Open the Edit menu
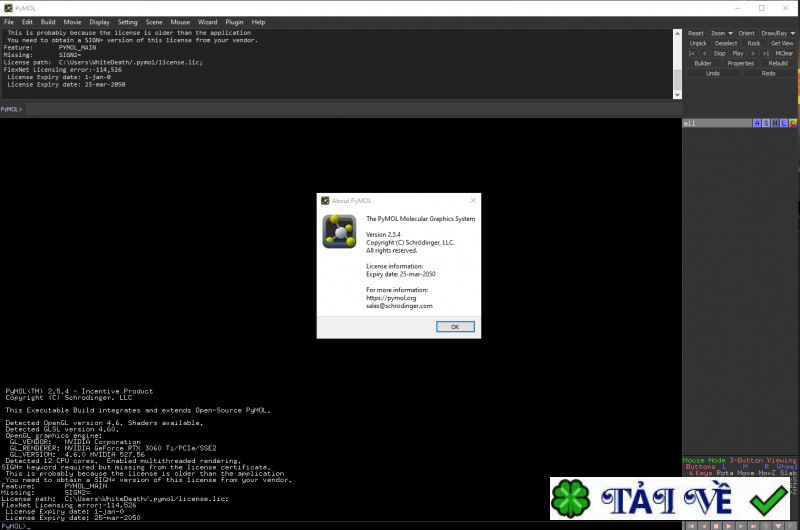Viewport: 800px width, 530px height. (27, 22)
